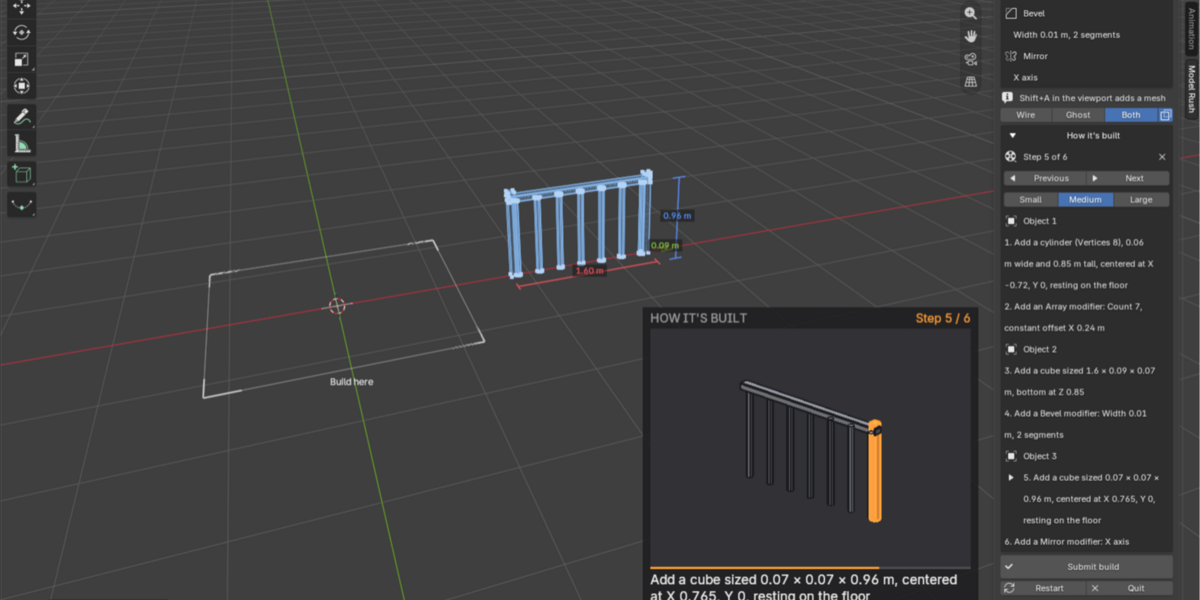Select the Scale tool
The height and width of the screenshot is (600, 1200).
(x=22, y=60)
